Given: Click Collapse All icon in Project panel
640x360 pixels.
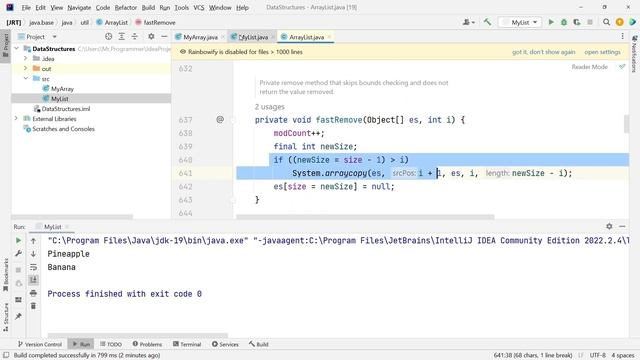Looking at the screenshot, I should coord(135,36).
